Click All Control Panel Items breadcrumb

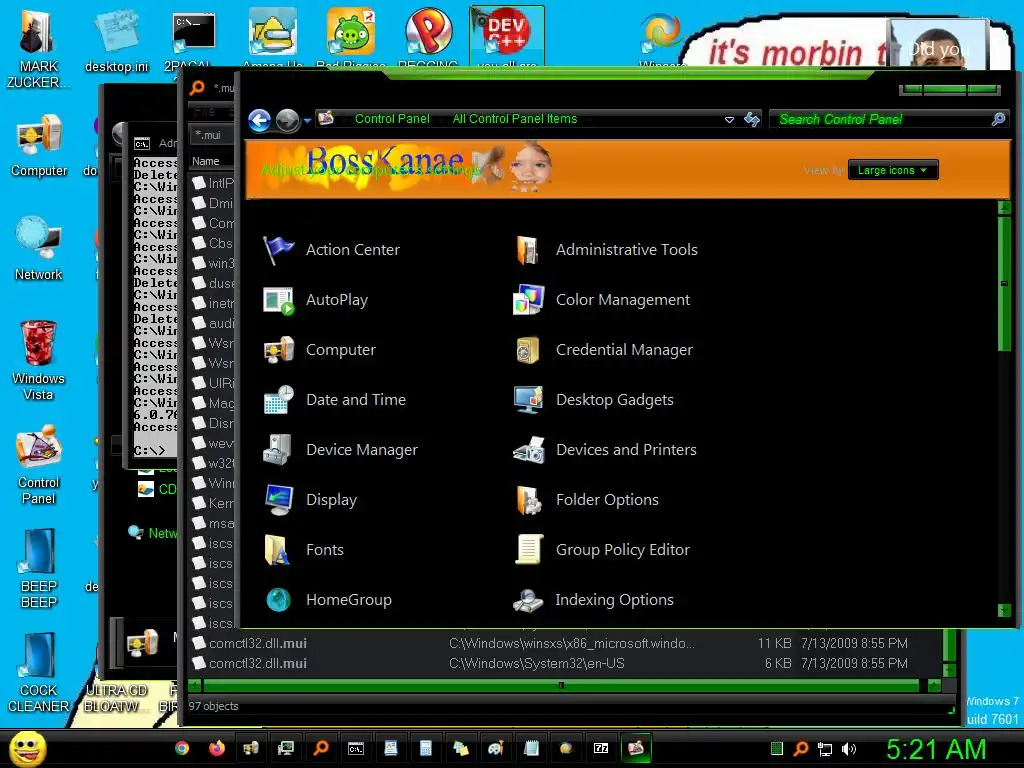(515, 119)
